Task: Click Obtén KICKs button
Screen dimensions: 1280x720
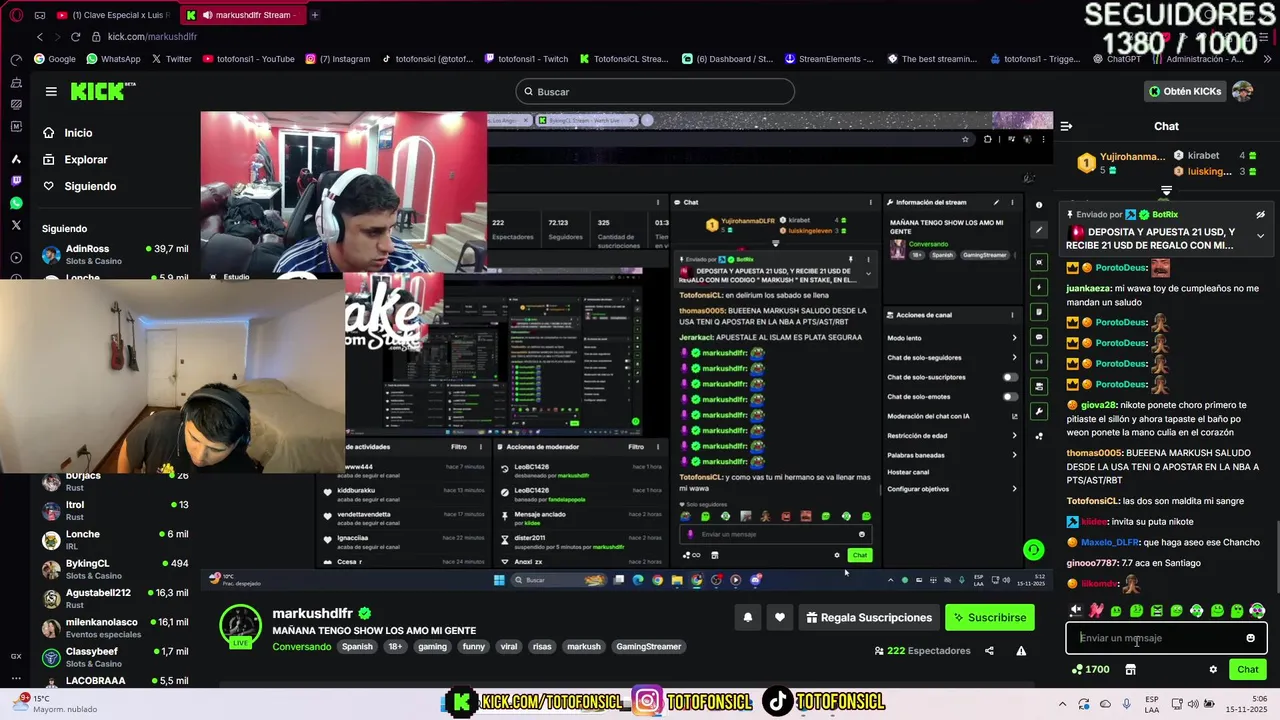Action: coord(1185,91)
